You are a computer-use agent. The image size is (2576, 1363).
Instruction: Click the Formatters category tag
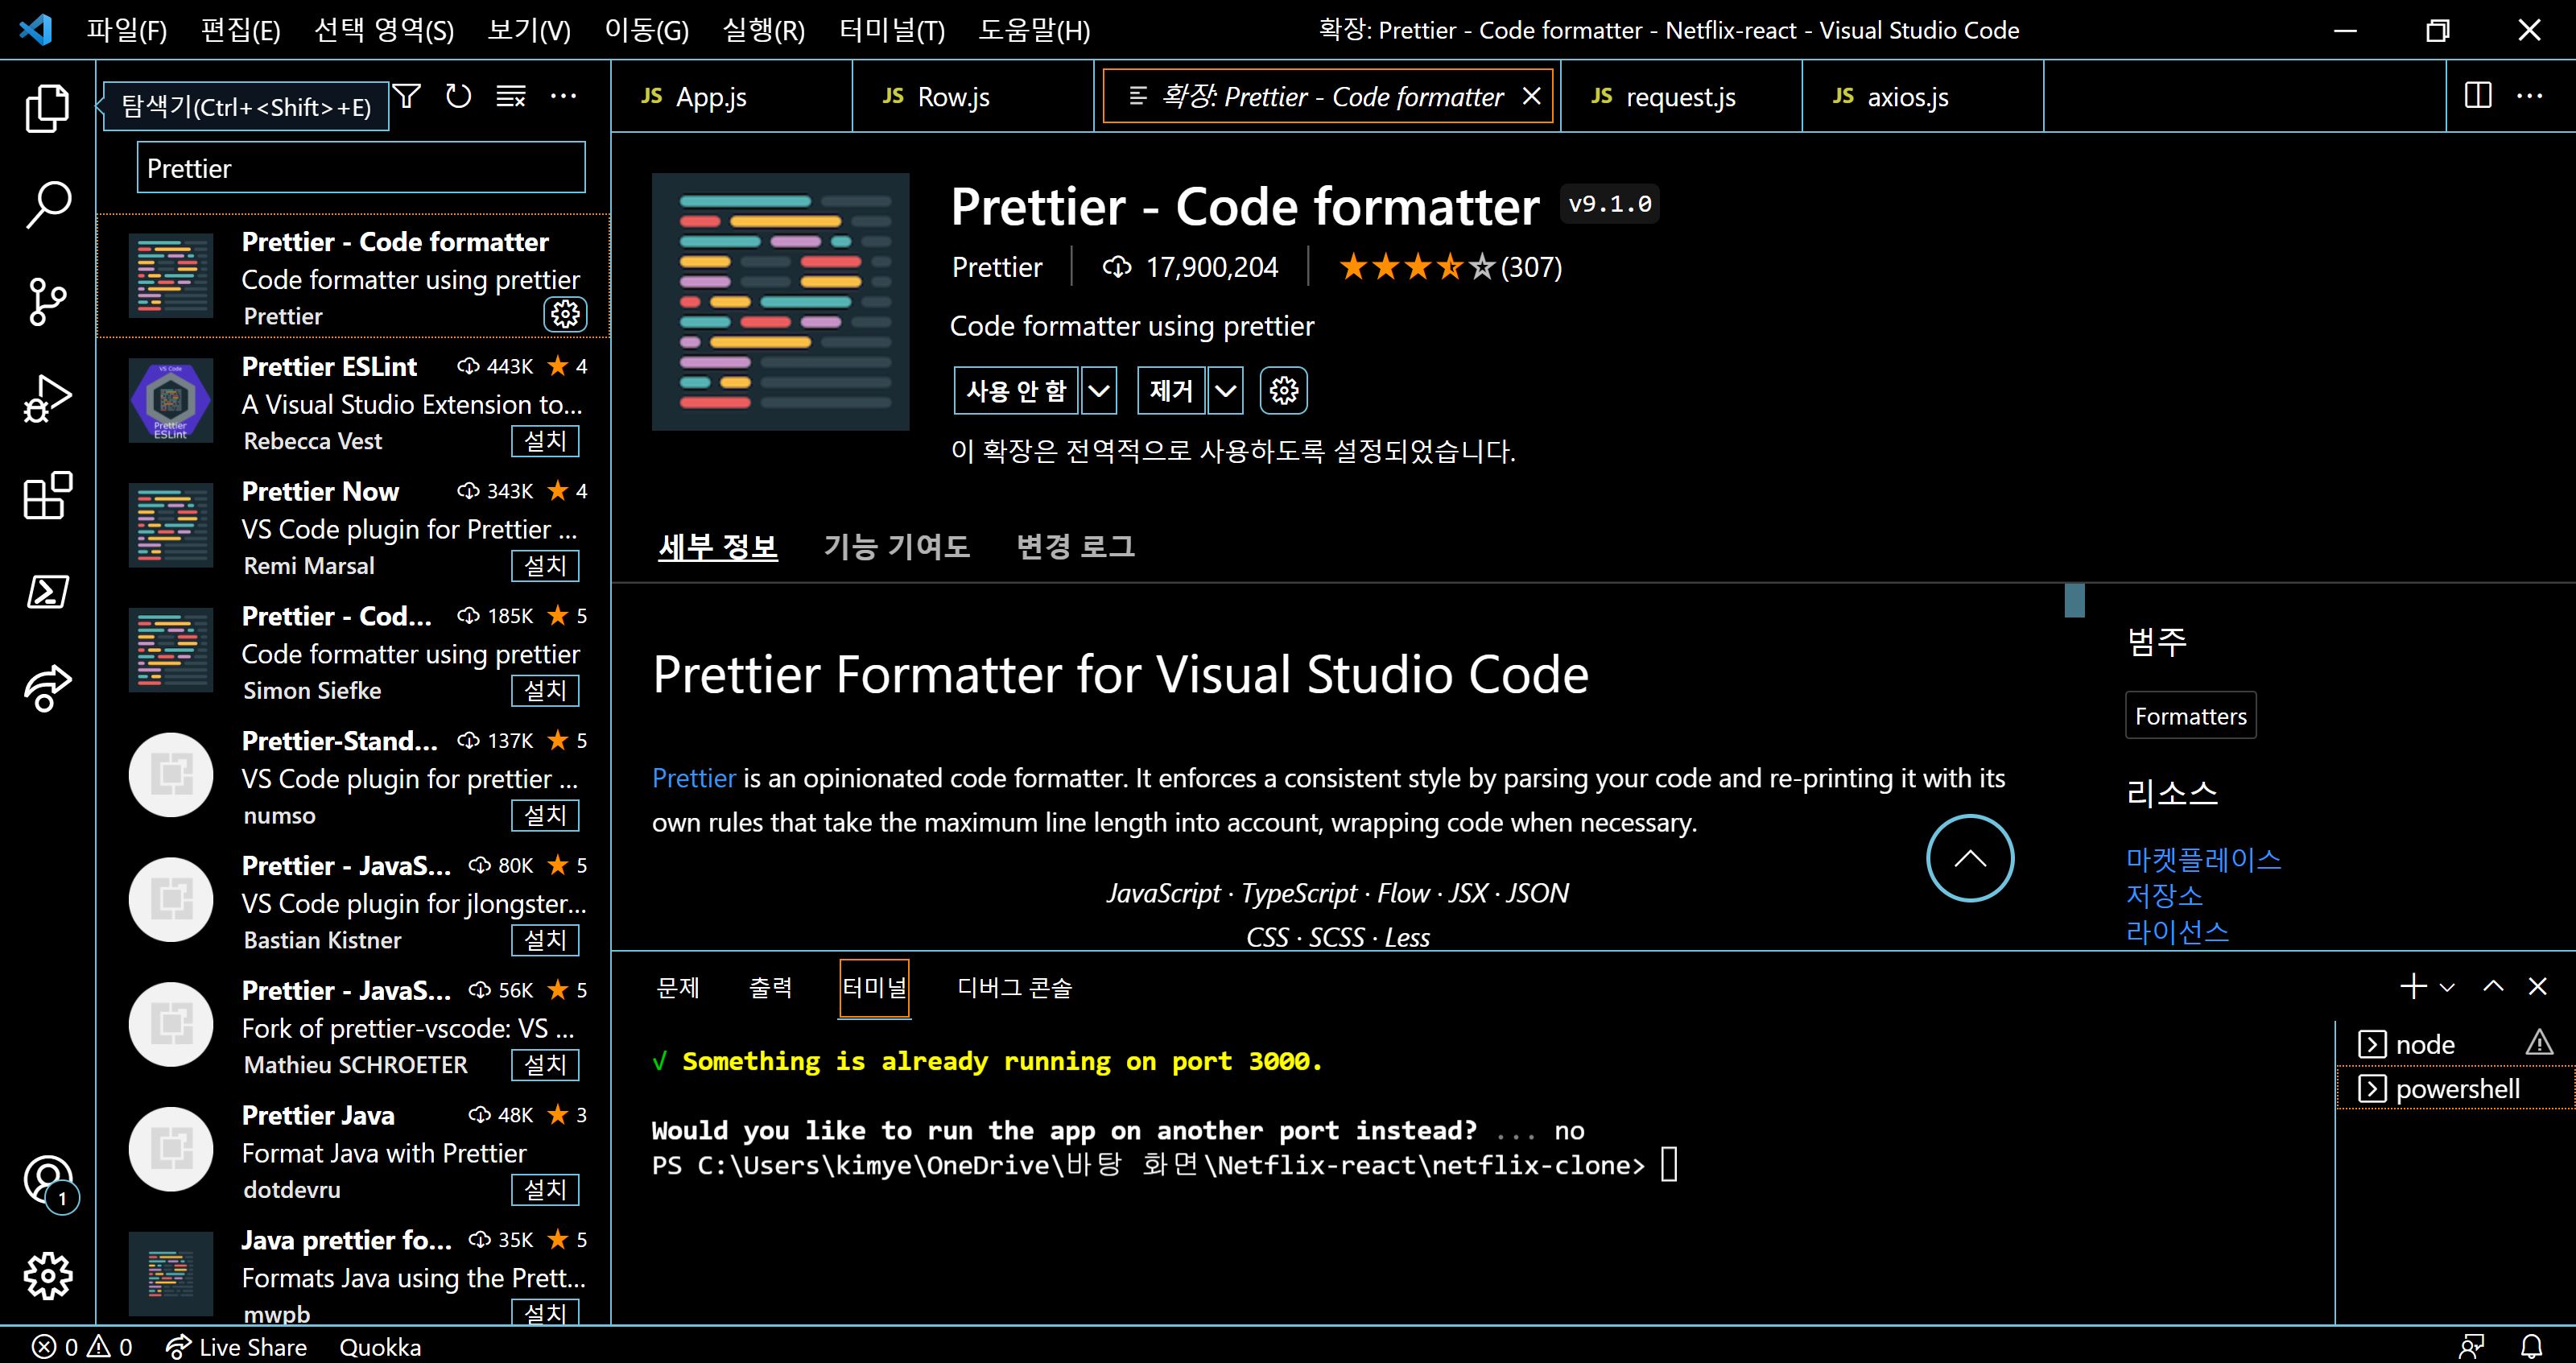[x=2190, y=716]
